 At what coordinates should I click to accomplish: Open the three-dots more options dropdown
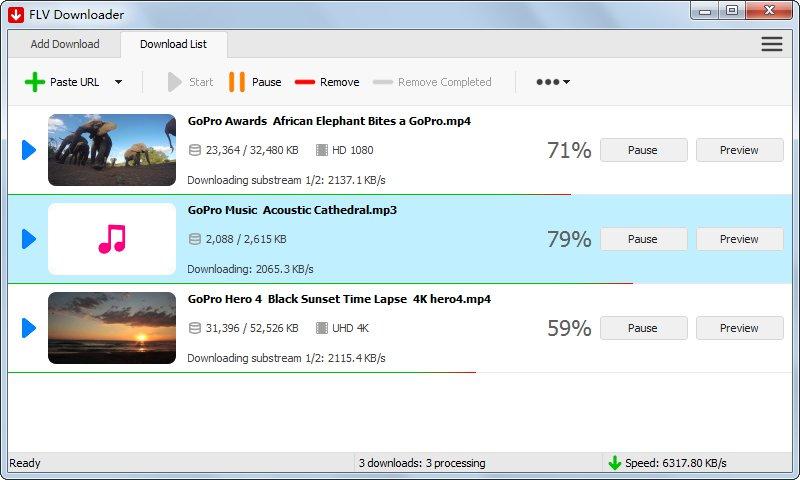(553, 82)
